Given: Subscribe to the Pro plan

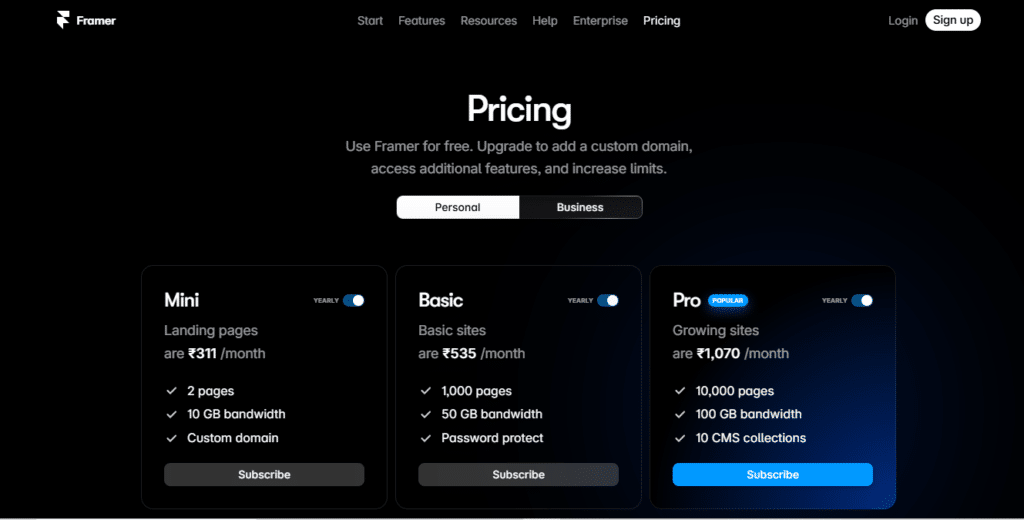Looking at the screenshot, I should [x=773, y=474].
